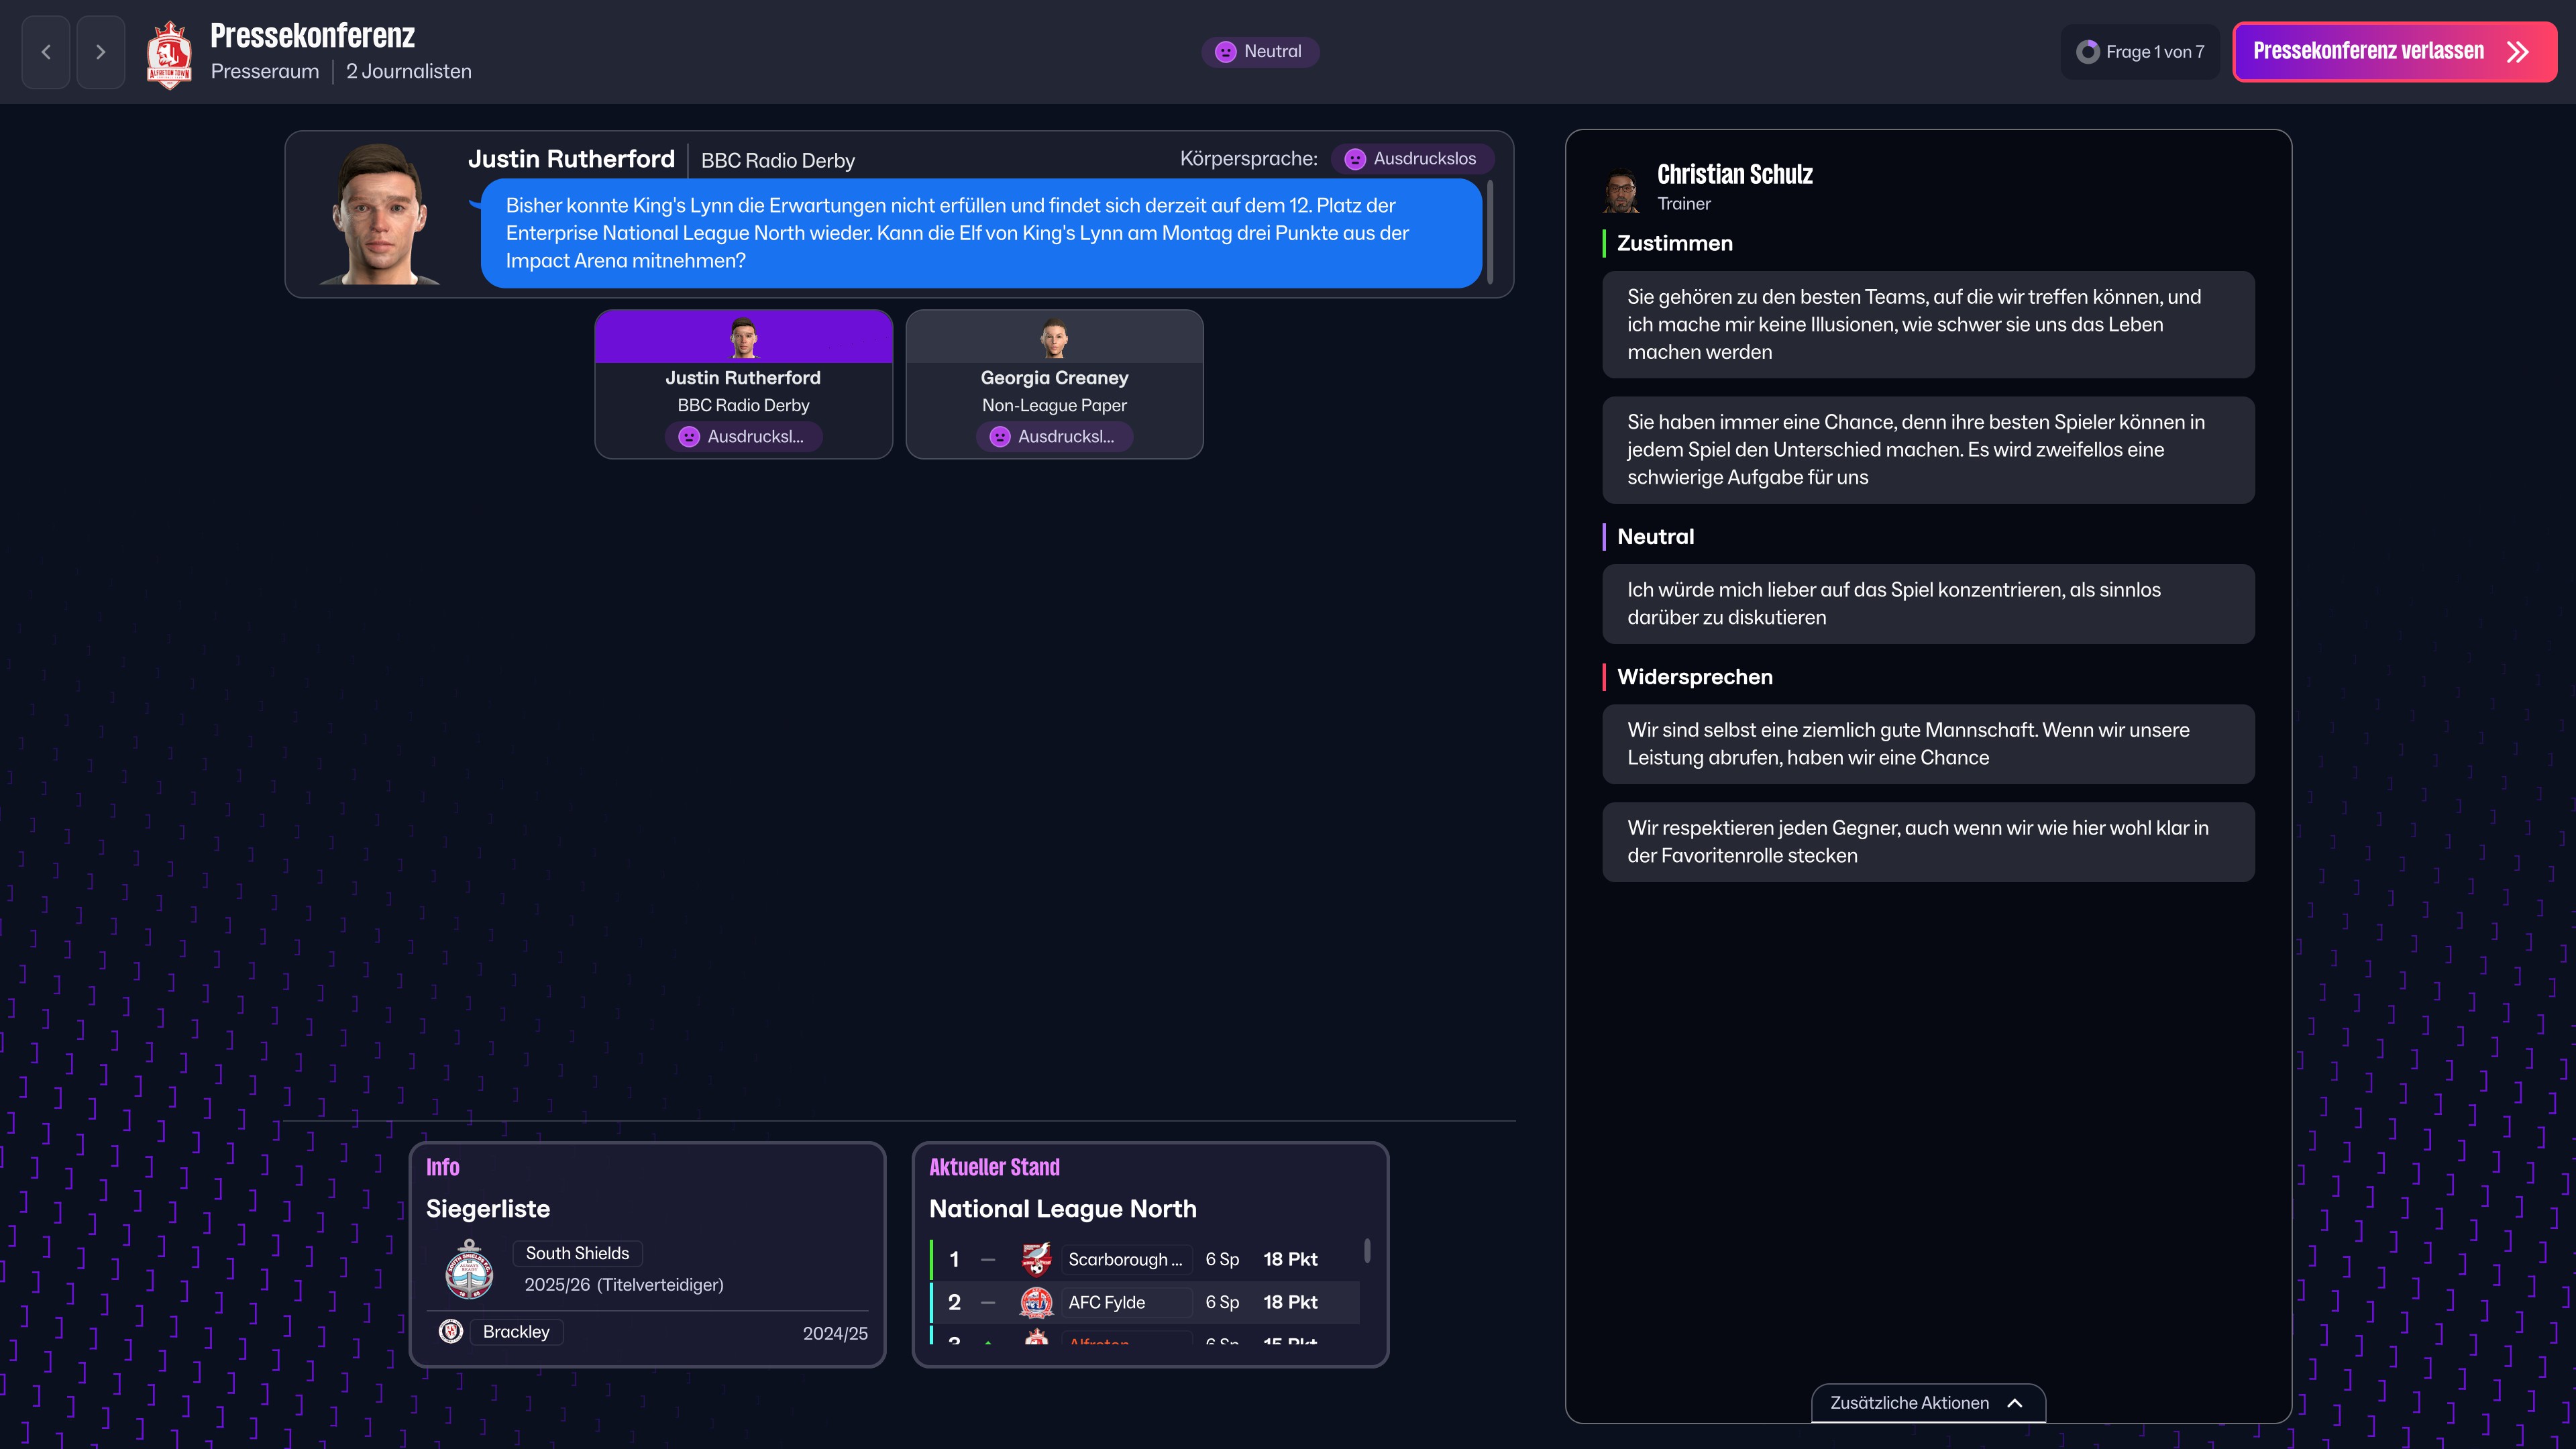Click the back navigation arrow
Screen dimensions: 2576x1449
point(46,52)
